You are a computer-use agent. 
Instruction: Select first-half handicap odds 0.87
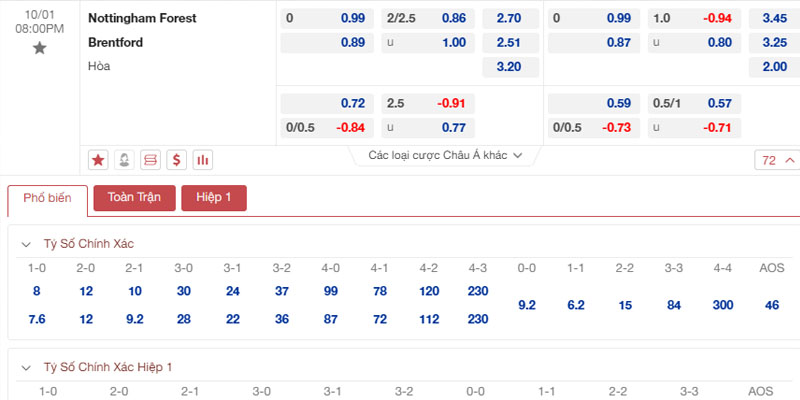pyautogui.click(x=593, y=43)
